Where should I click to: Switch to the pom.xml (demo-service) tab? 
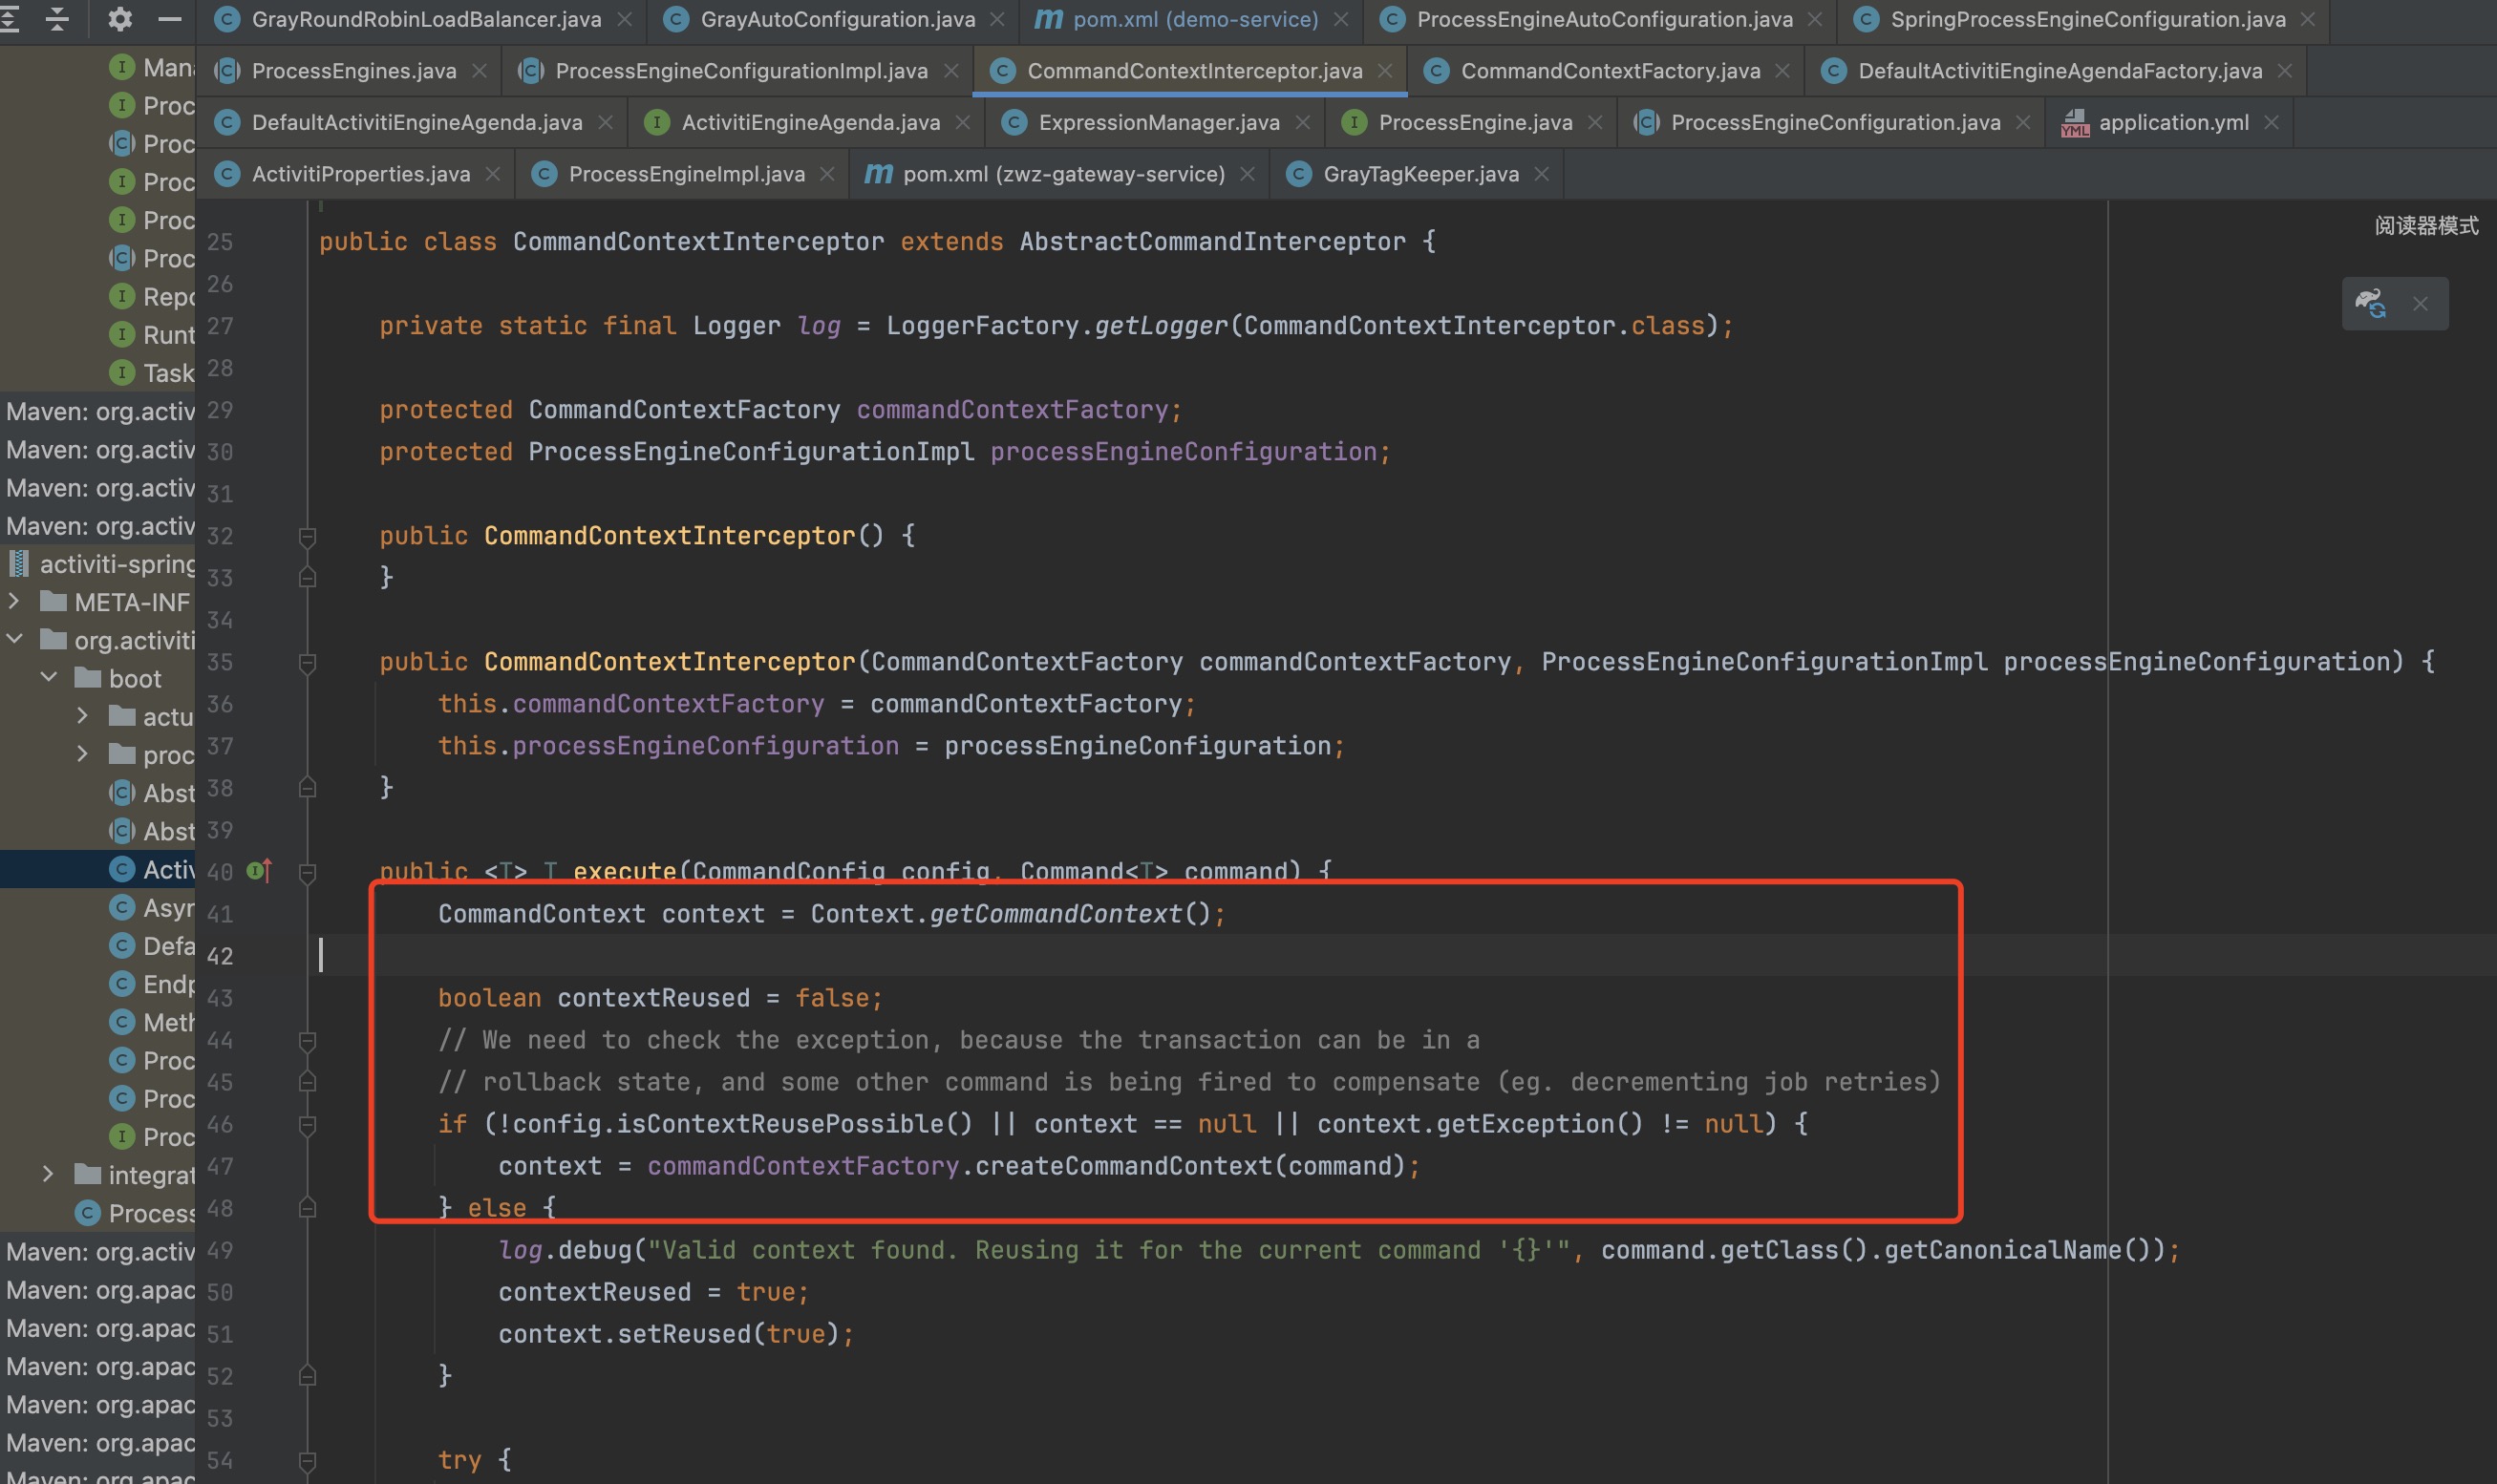click(1190, 18)
